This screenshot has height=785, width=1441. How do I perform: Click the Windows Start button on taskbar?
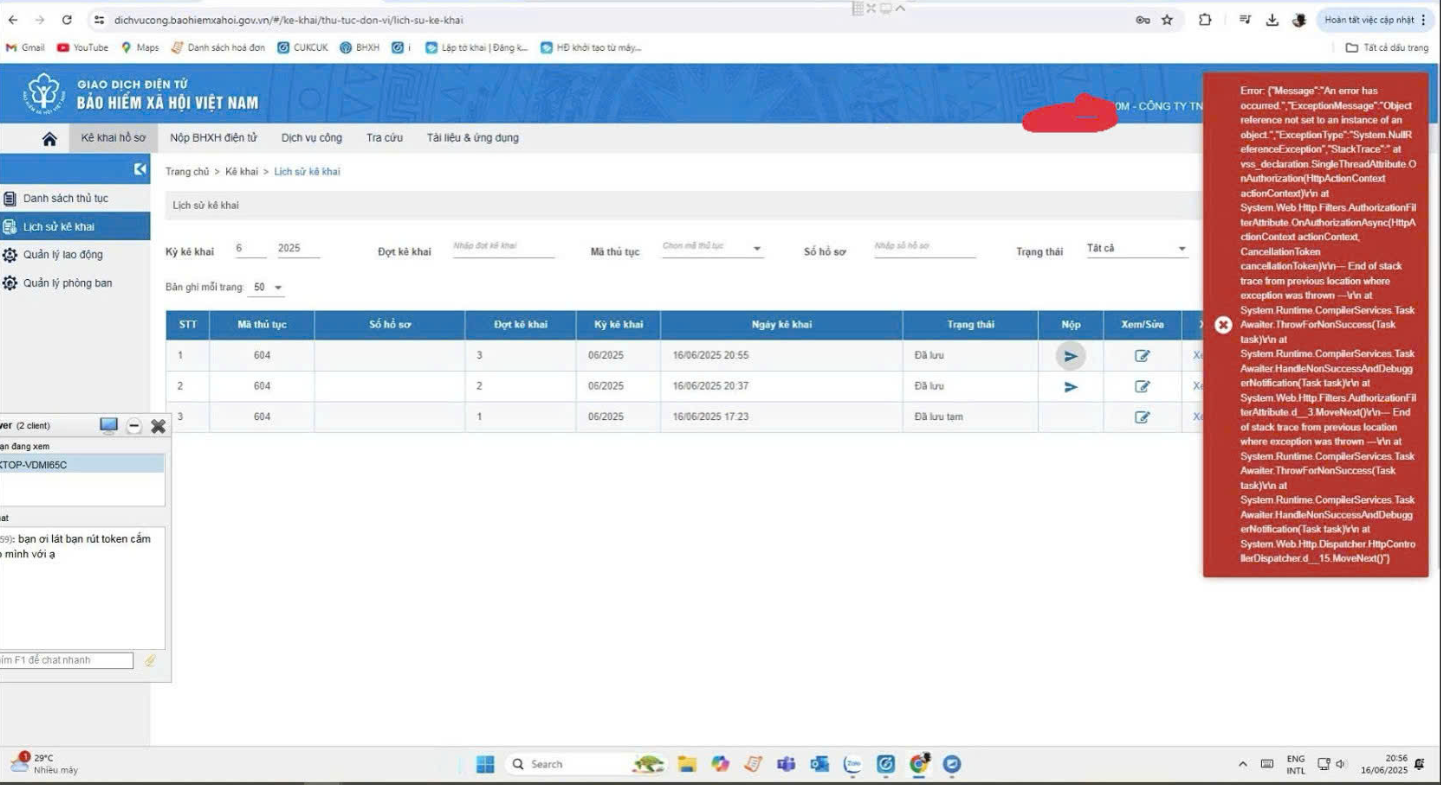[485, 764]
